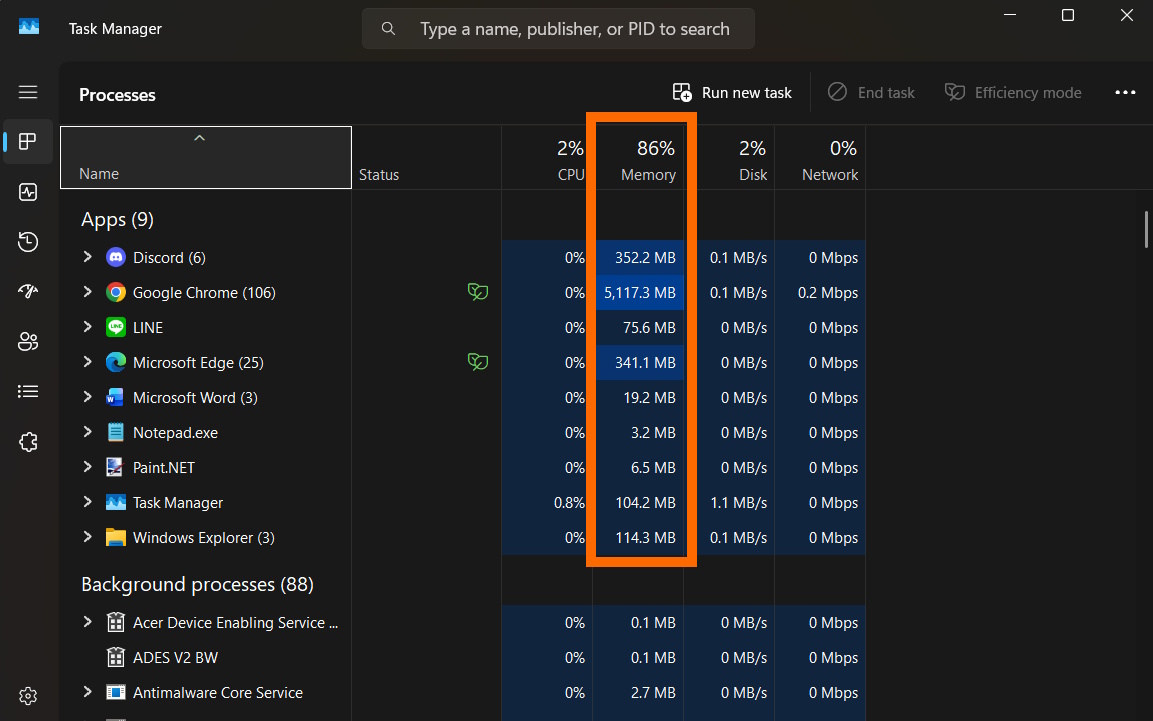The image size is (1153, 721).
Task: Open the Services page icon
Action: pos(28,442)
